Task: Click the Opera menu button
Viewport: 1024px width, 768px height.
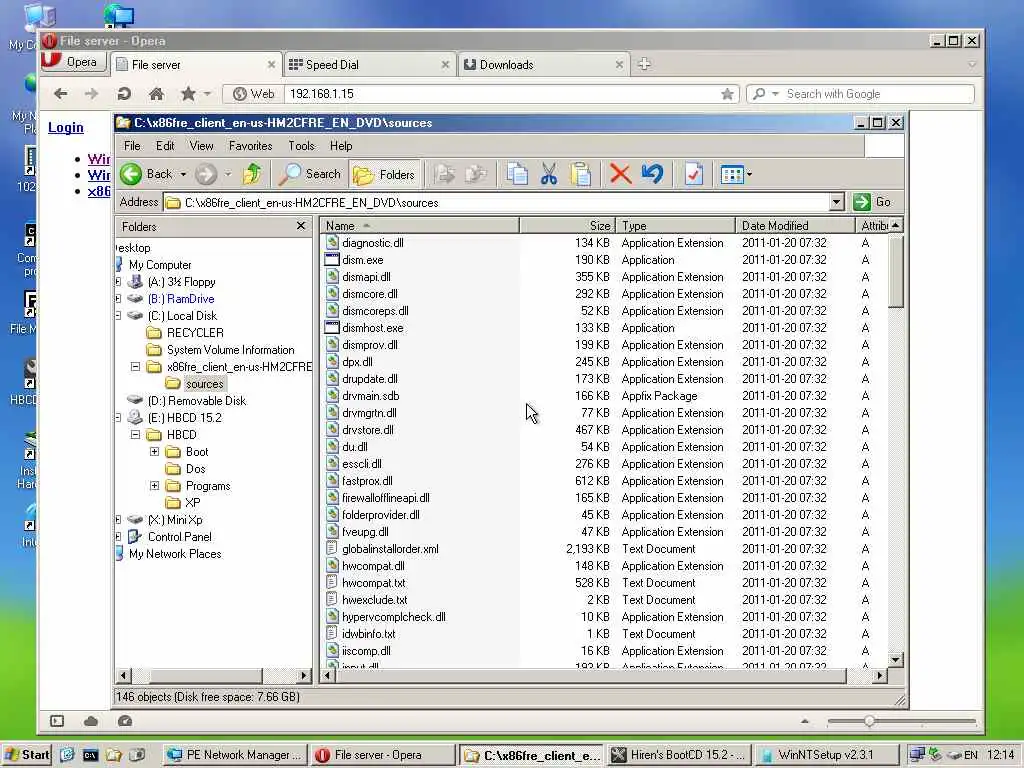Action: (x=73, y=62)
